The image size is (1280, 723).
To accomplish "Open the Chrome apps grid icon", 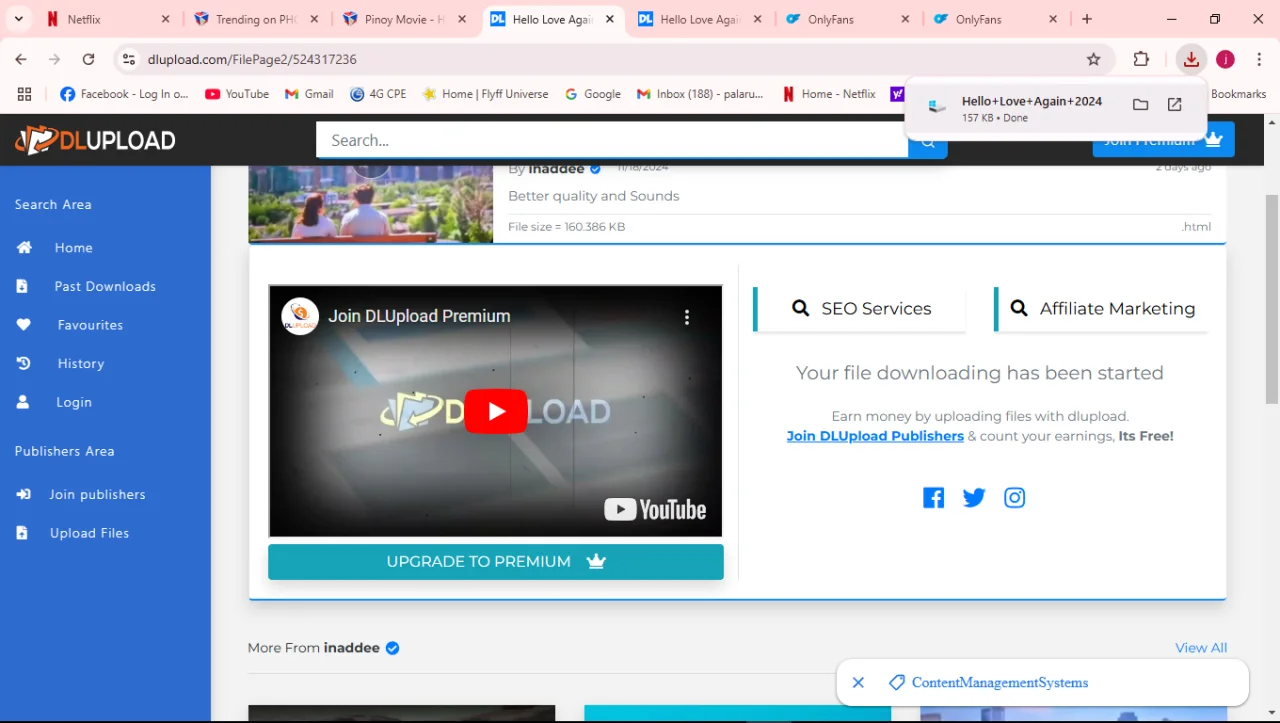I will pos(24,94).
